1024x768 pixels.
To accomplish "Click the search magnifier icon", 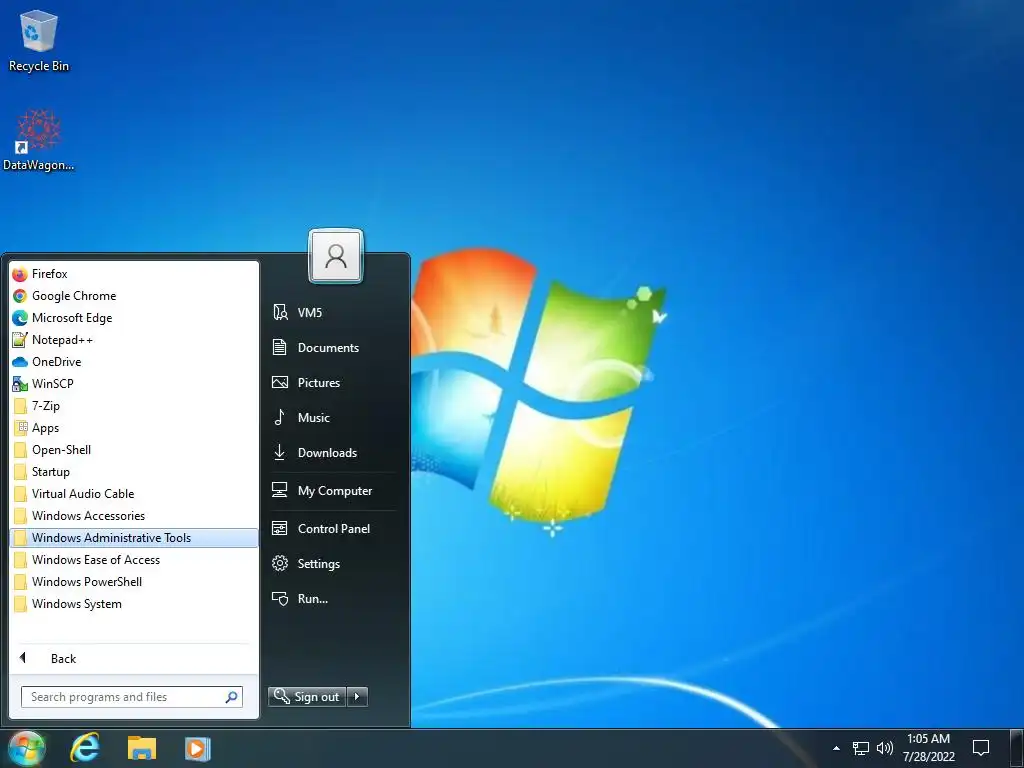I will 231,697.
